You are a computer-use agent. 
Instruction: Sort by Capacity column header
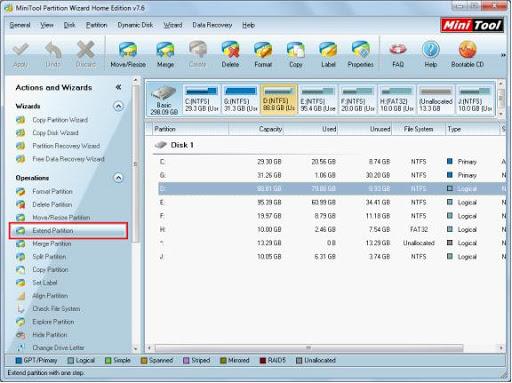click(x=256, y=129)
